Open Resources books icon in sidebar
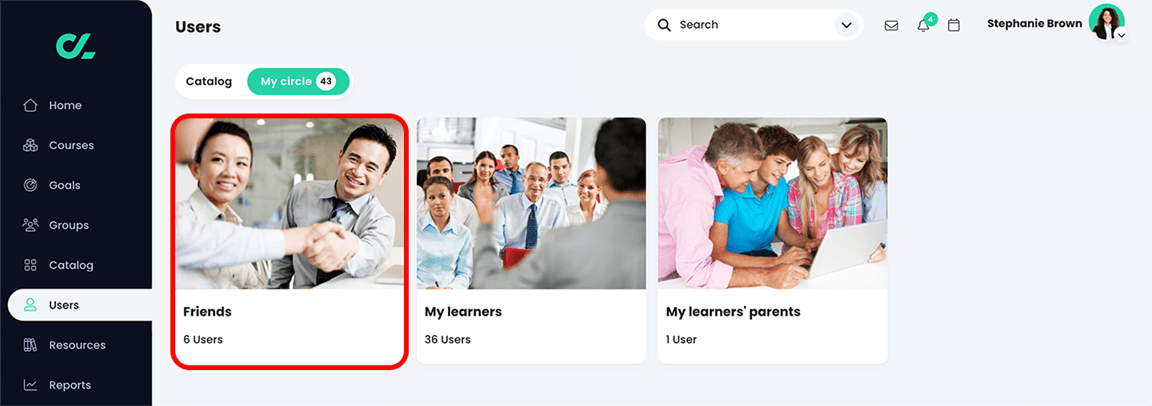Screen dimensions: 1152x406 [x=30, y=344]
